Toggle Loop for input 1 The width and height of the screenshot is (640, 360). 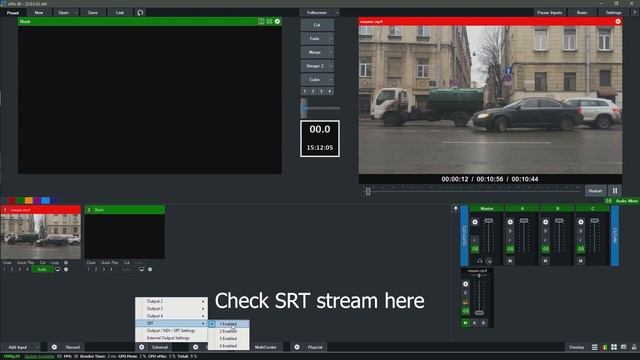[x=55, y=262]
